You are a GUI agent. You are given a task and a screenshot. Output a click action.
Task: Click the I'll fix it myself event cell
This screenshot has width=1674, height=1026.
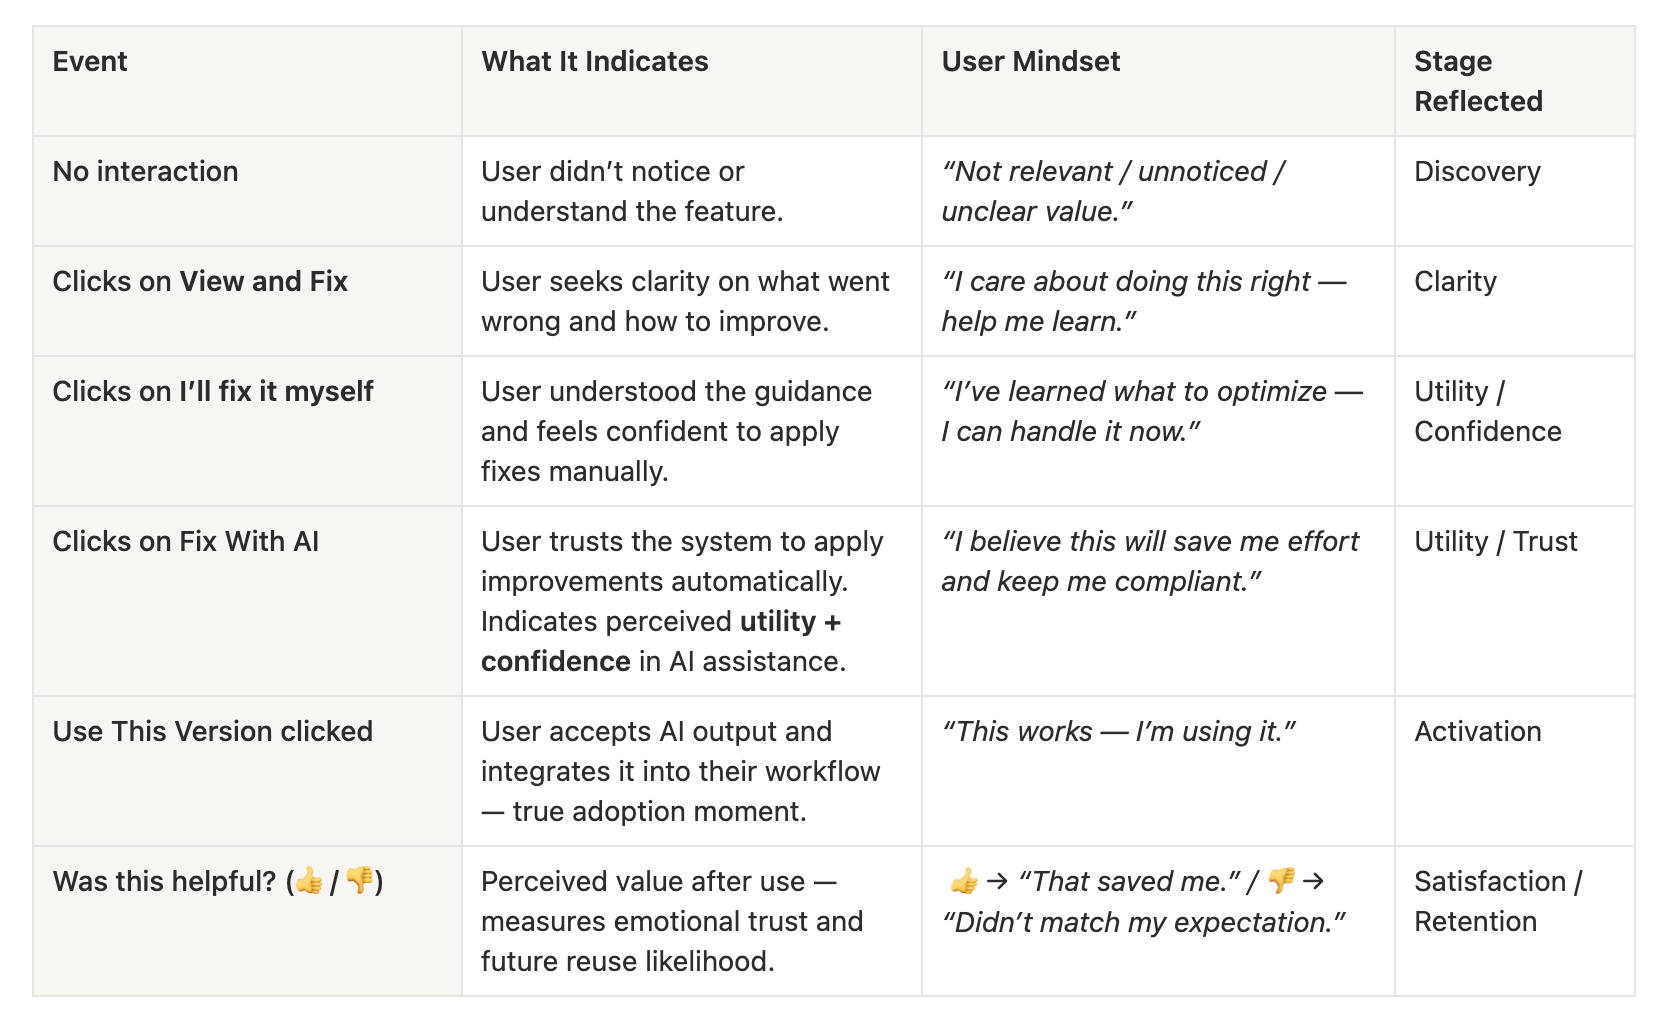pyautogui.click(x=247, y=431)
